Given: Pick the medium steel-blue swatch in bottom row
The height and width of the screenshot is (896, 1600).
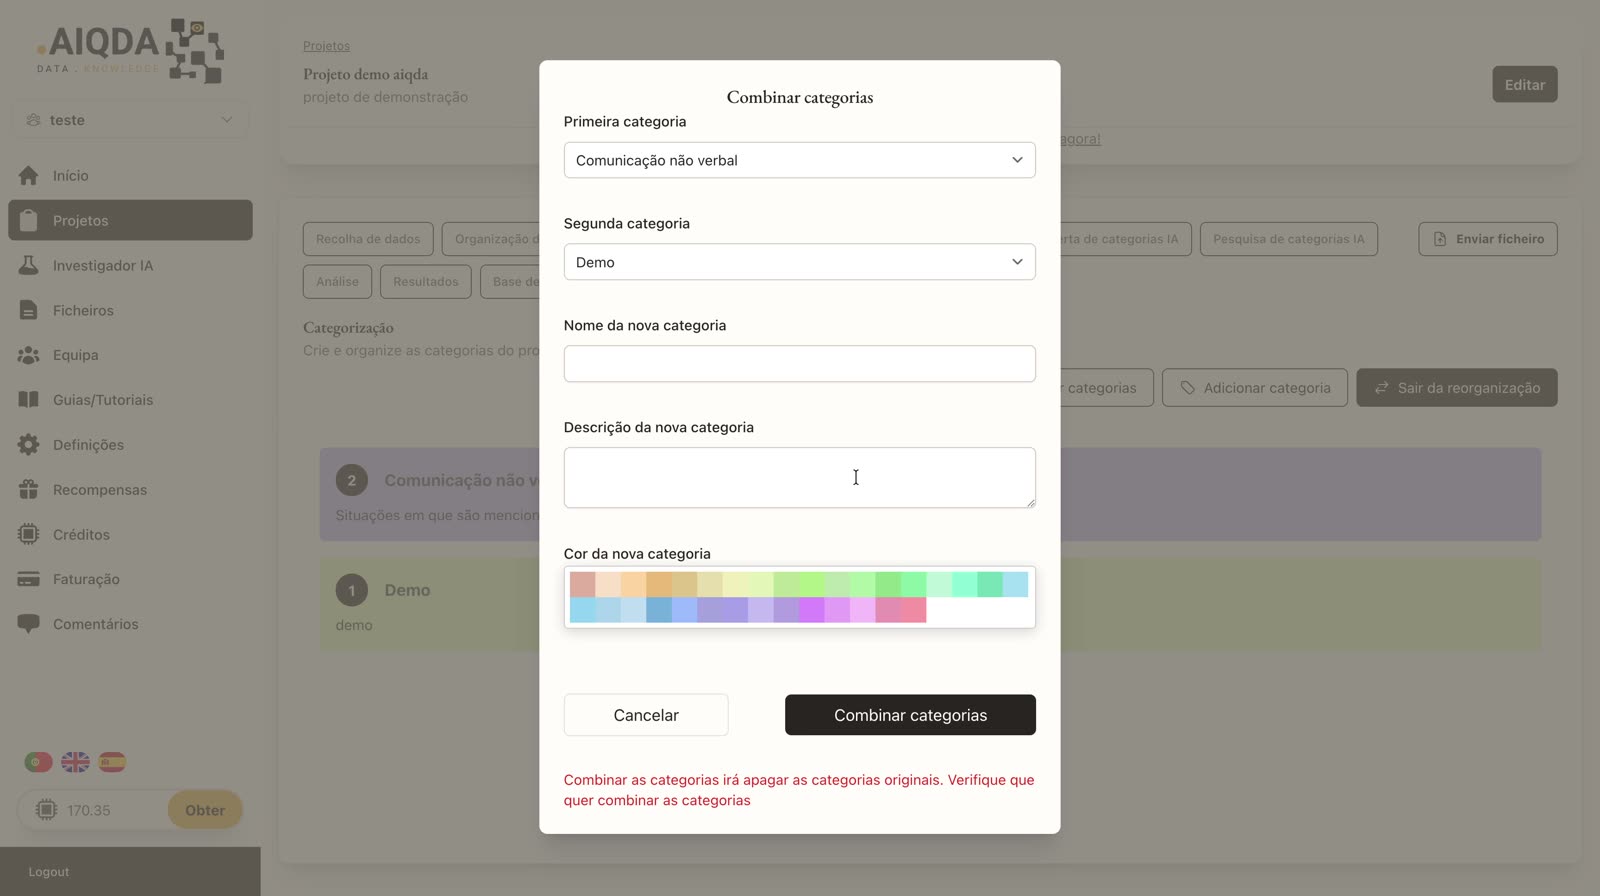Looking at the screenshot, I should pyautogui.click(x=659, y=610).
